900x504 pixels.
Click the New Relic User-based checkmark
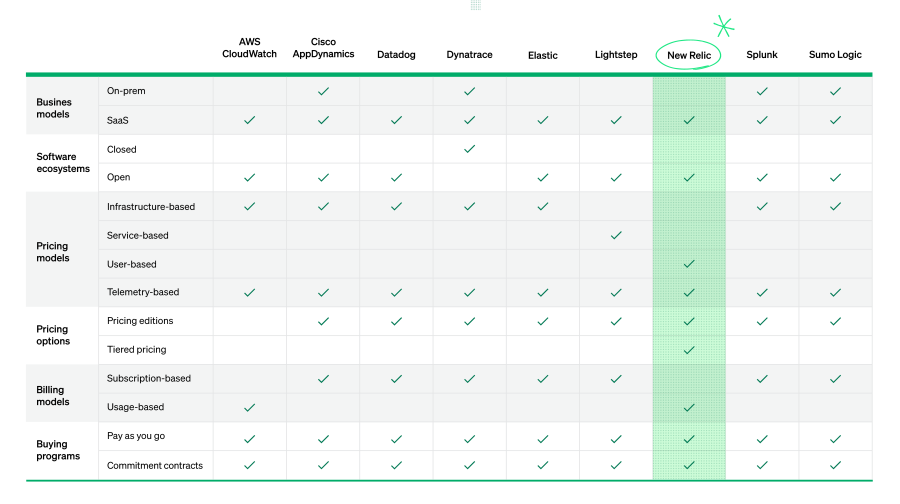[x=689, y=264]
